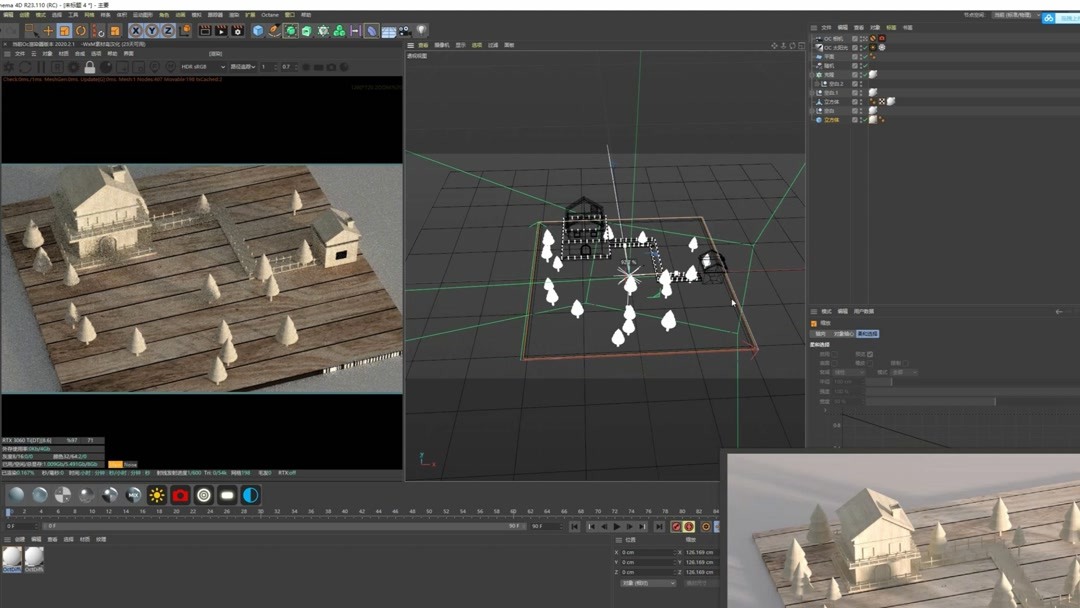The image size is (1080, 608).
Task: Click the Octane render lock icon
Action: [x=89, y=67]
